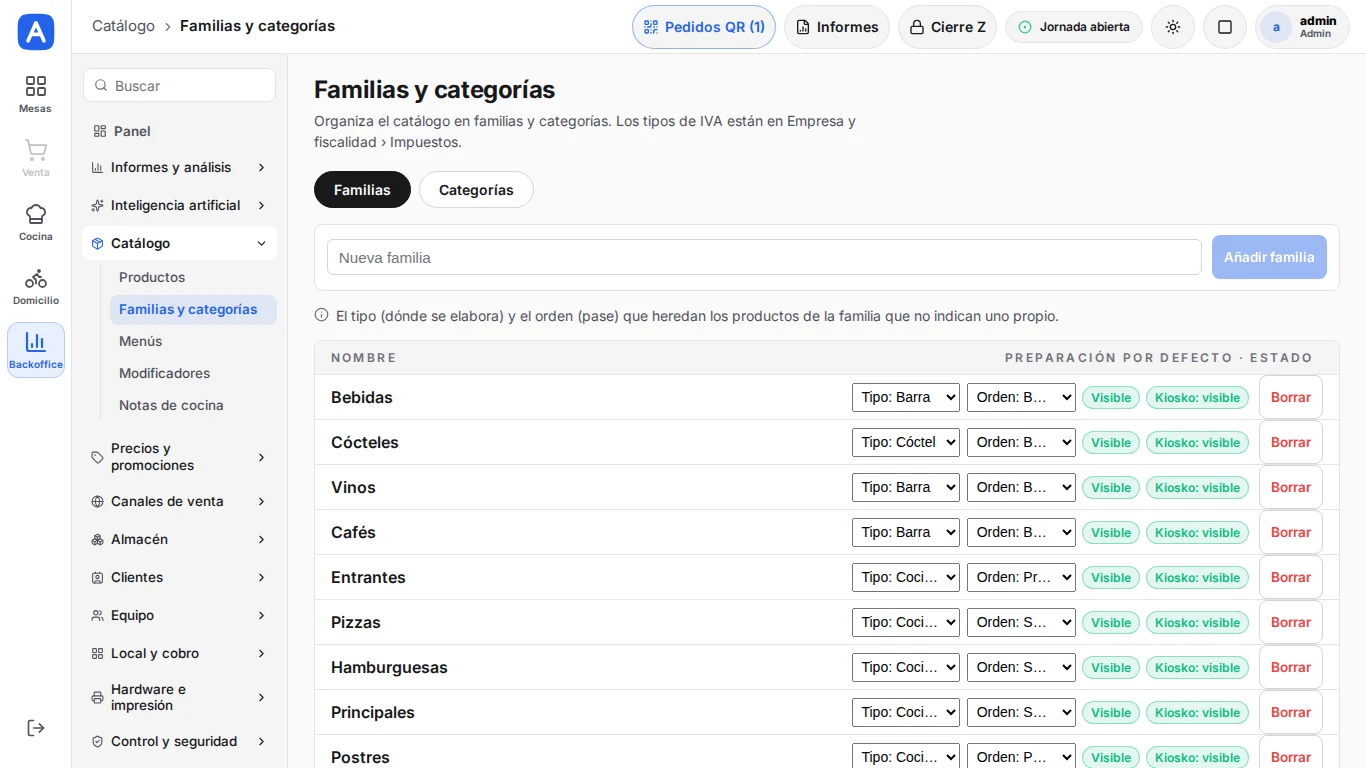Viewport: 1366px width, 768px height.
Task: Open Tipo dropdown for Bebidas
Action: [906, 397]
